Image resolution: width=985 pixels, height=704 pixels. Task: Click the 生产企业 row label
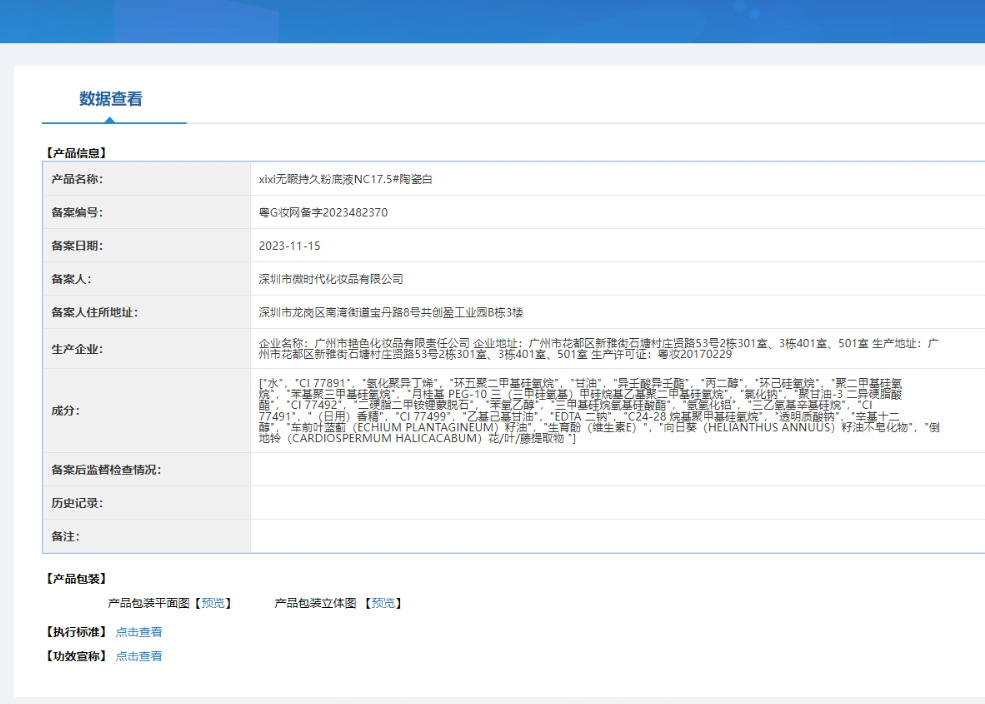click(77, 349)
